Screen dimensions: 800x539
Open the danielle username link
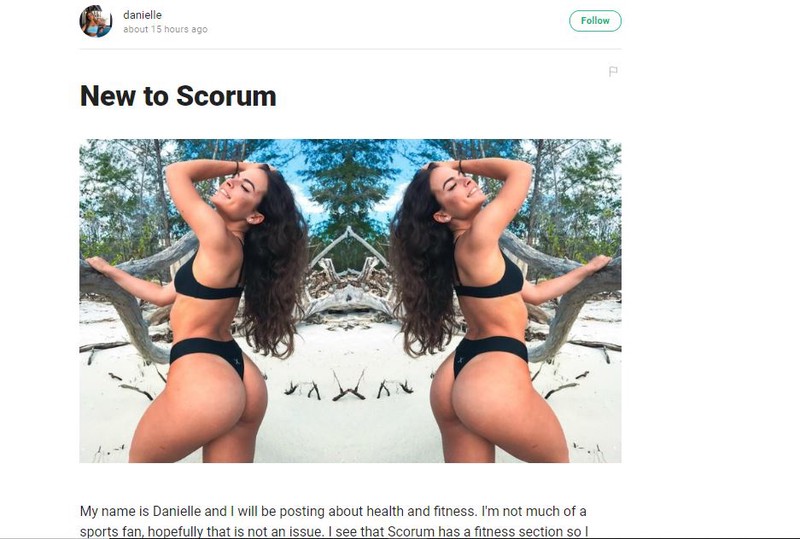142,15
